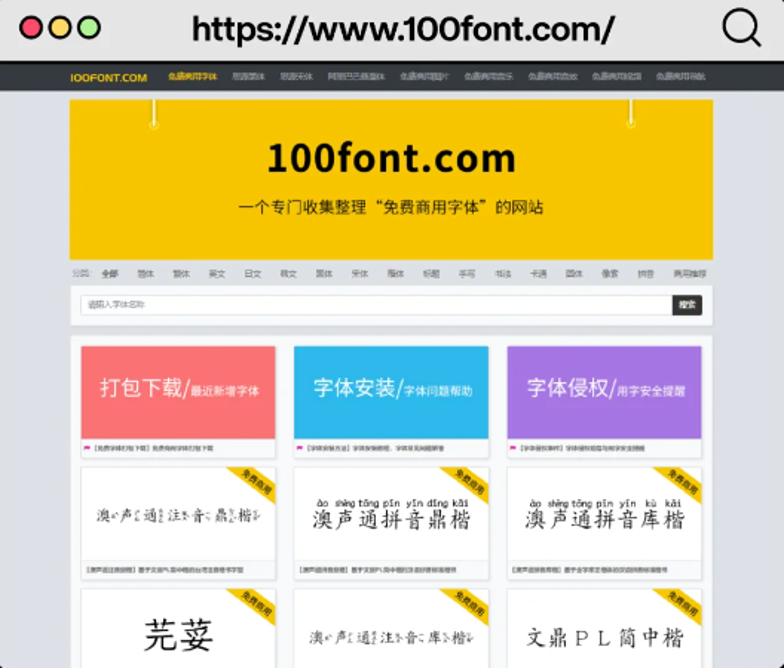Open the https://www.100font.com/ address text
The height and width of the screenshot is (668, 784).
[403, 29]
